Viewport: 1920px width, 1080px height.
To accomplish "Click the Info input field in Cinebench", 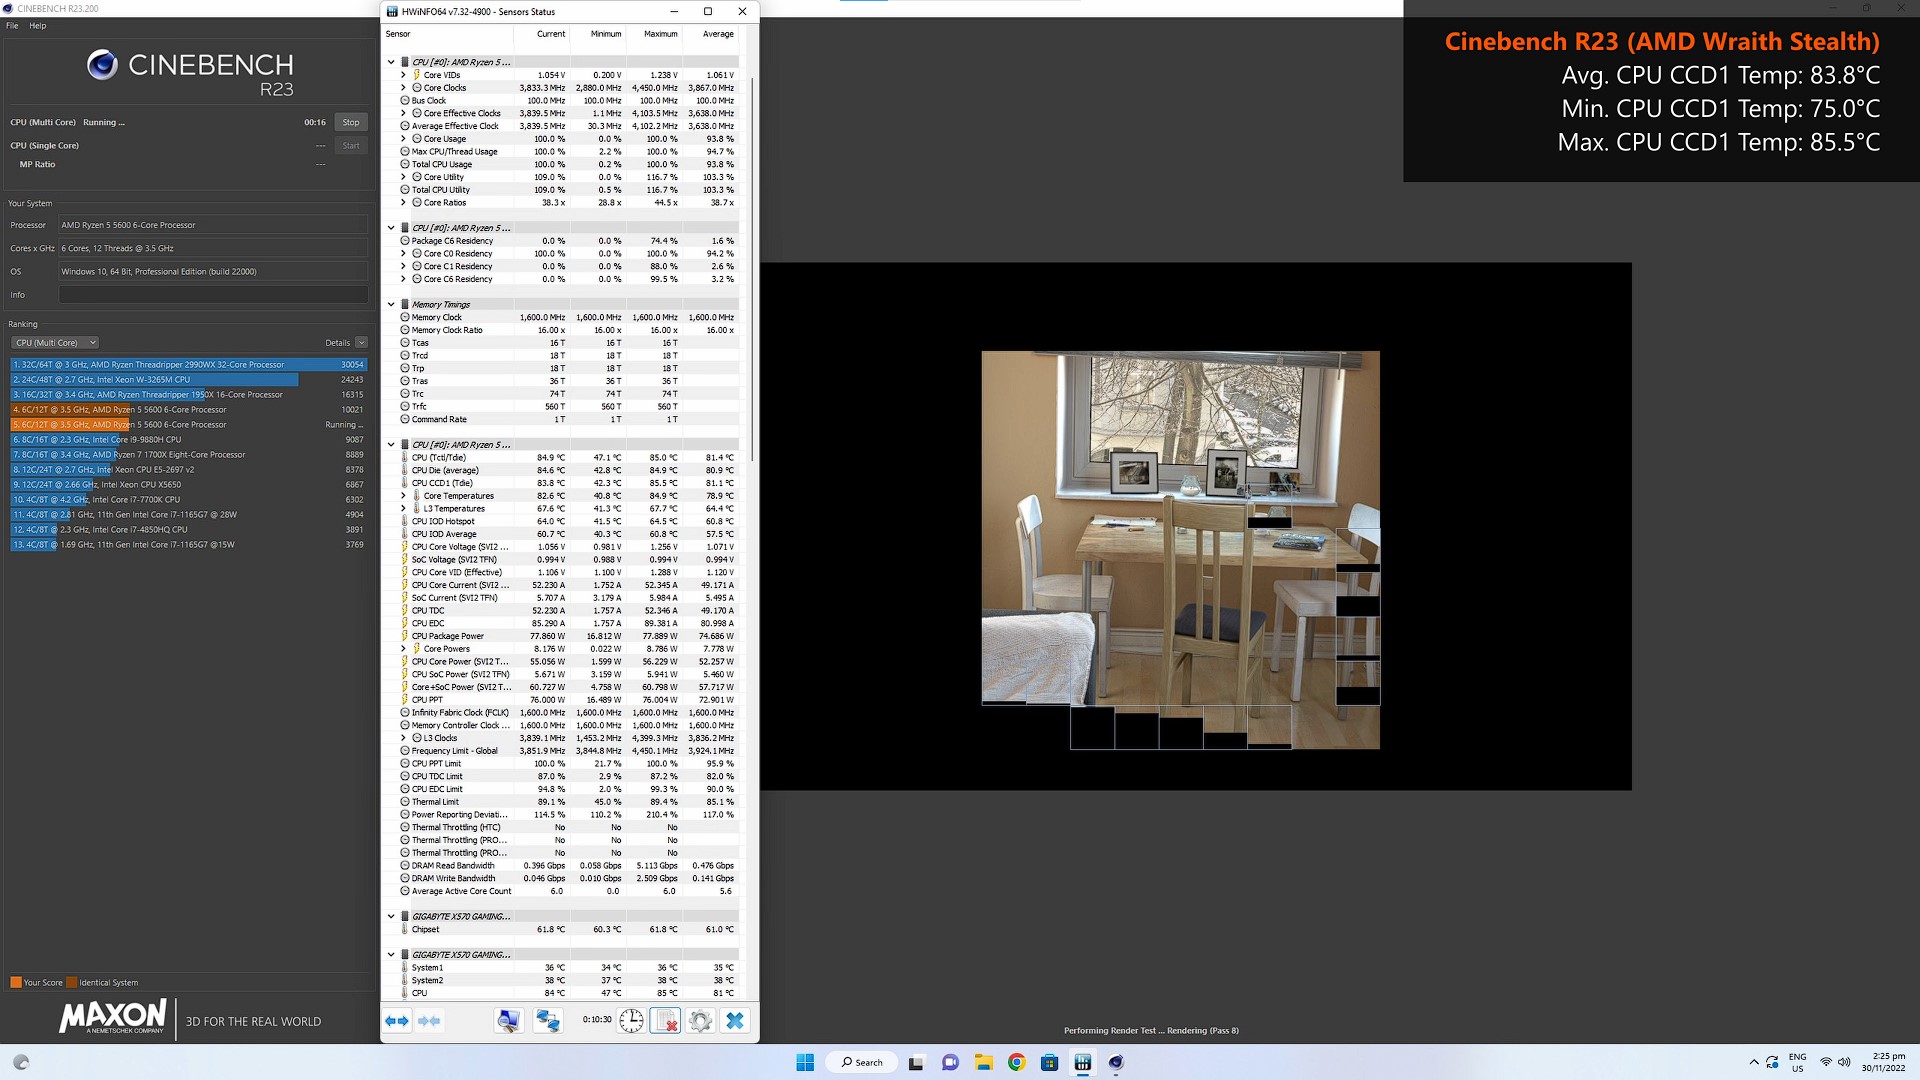I will coord(213,295).
